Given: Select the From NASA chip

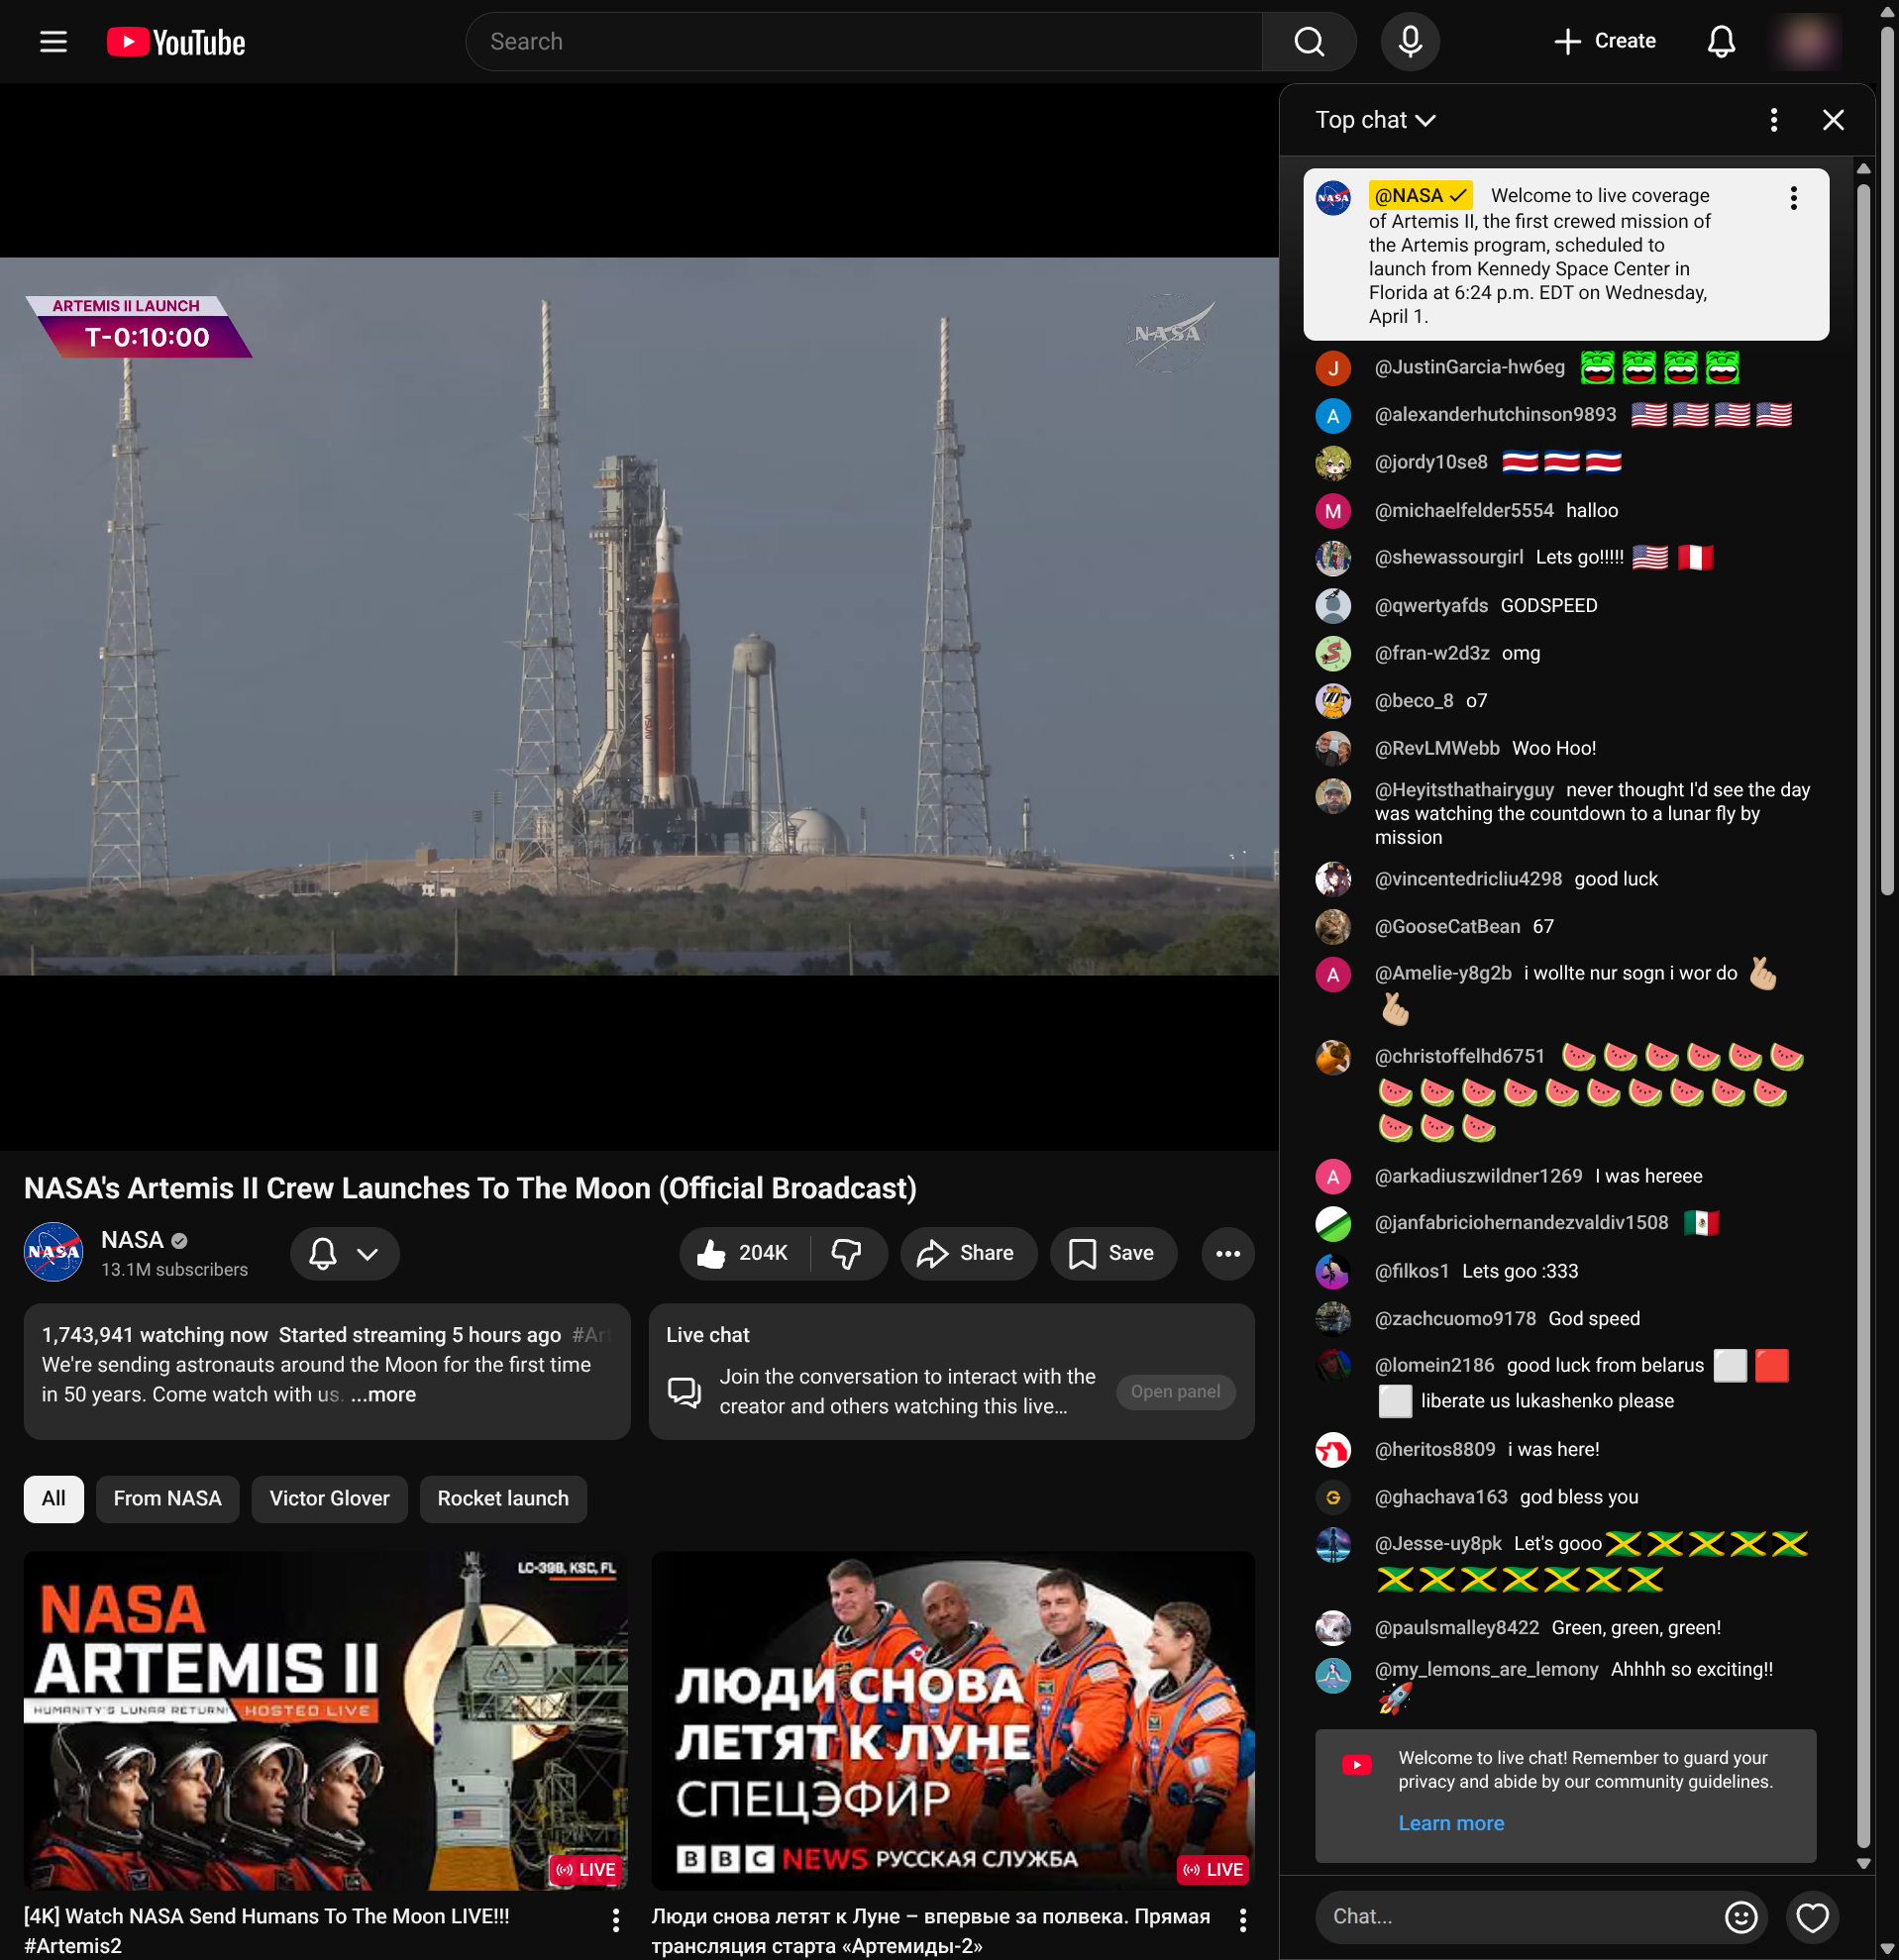Looking at the screenshot, I should [x=167, y=1499].
